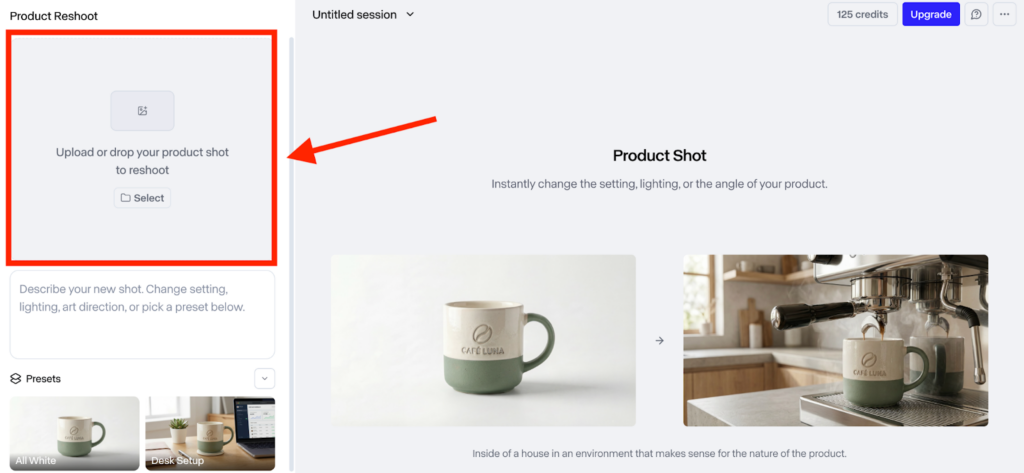
Task: Expand the Presets chevron dropdown
Action: [264, 378]
